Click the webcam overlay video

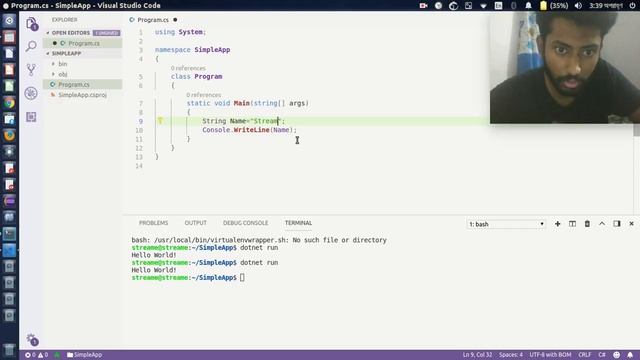point(565,67)
